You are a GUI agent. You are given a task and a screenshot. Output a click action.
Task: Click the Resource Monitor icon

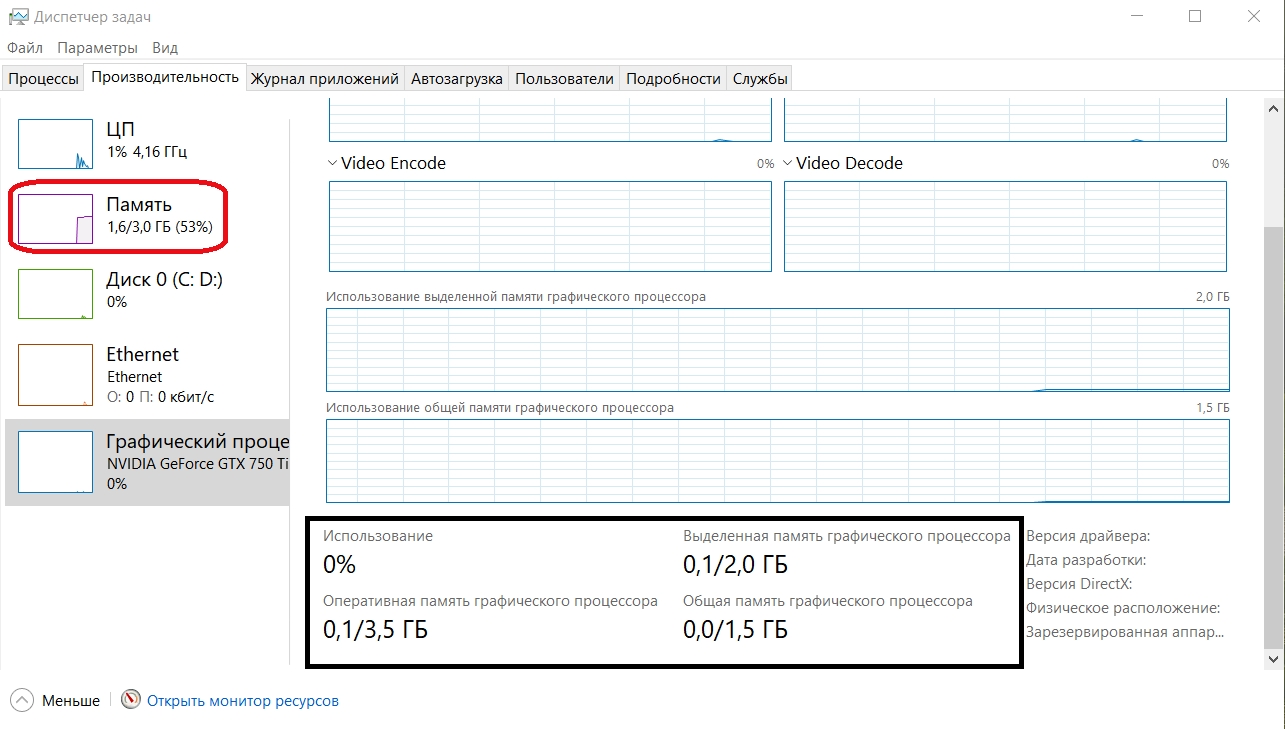click(131, 700)
